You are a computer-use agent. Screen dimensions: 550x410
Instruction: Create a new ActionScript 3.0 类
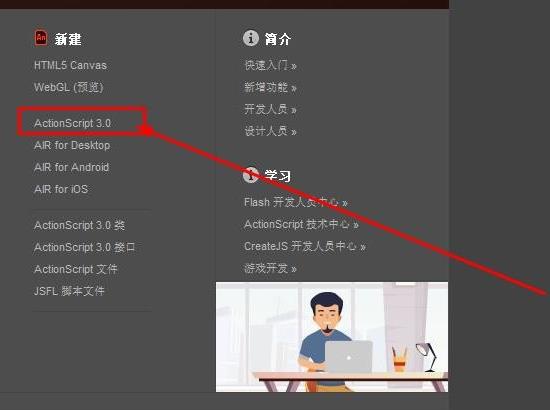tap(79, 225)
